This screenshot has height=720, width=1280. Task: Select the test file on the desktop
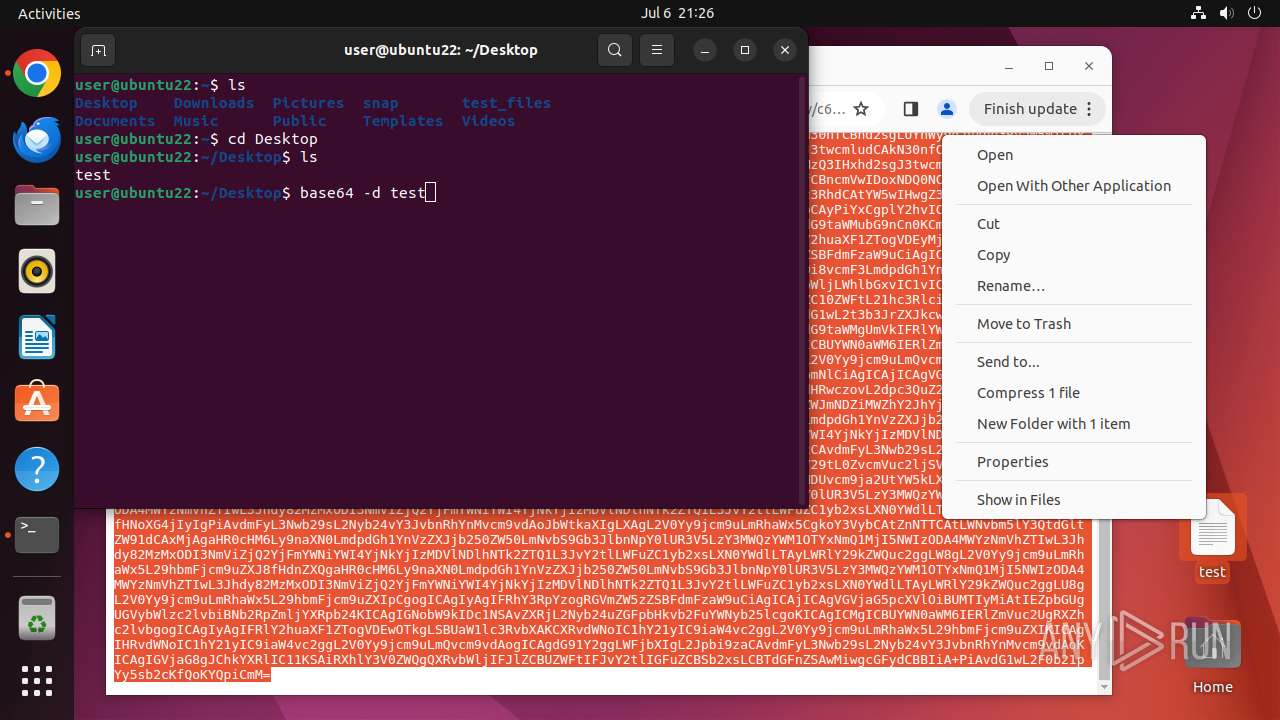[1212, 538]
